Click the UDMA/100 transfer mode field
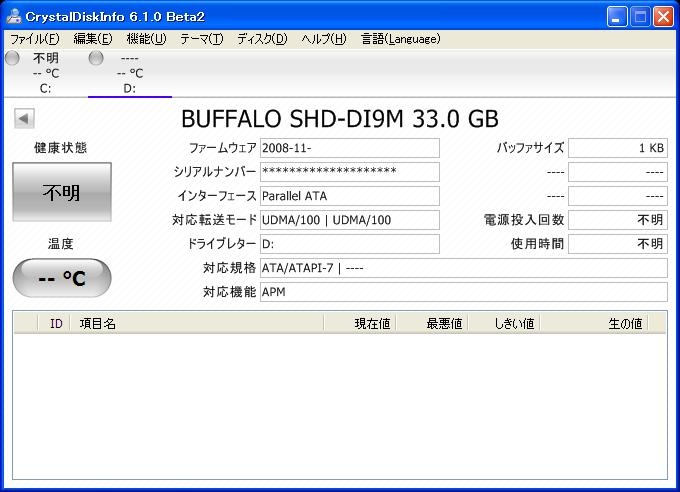The image size is (680, 492). point(350,220)
